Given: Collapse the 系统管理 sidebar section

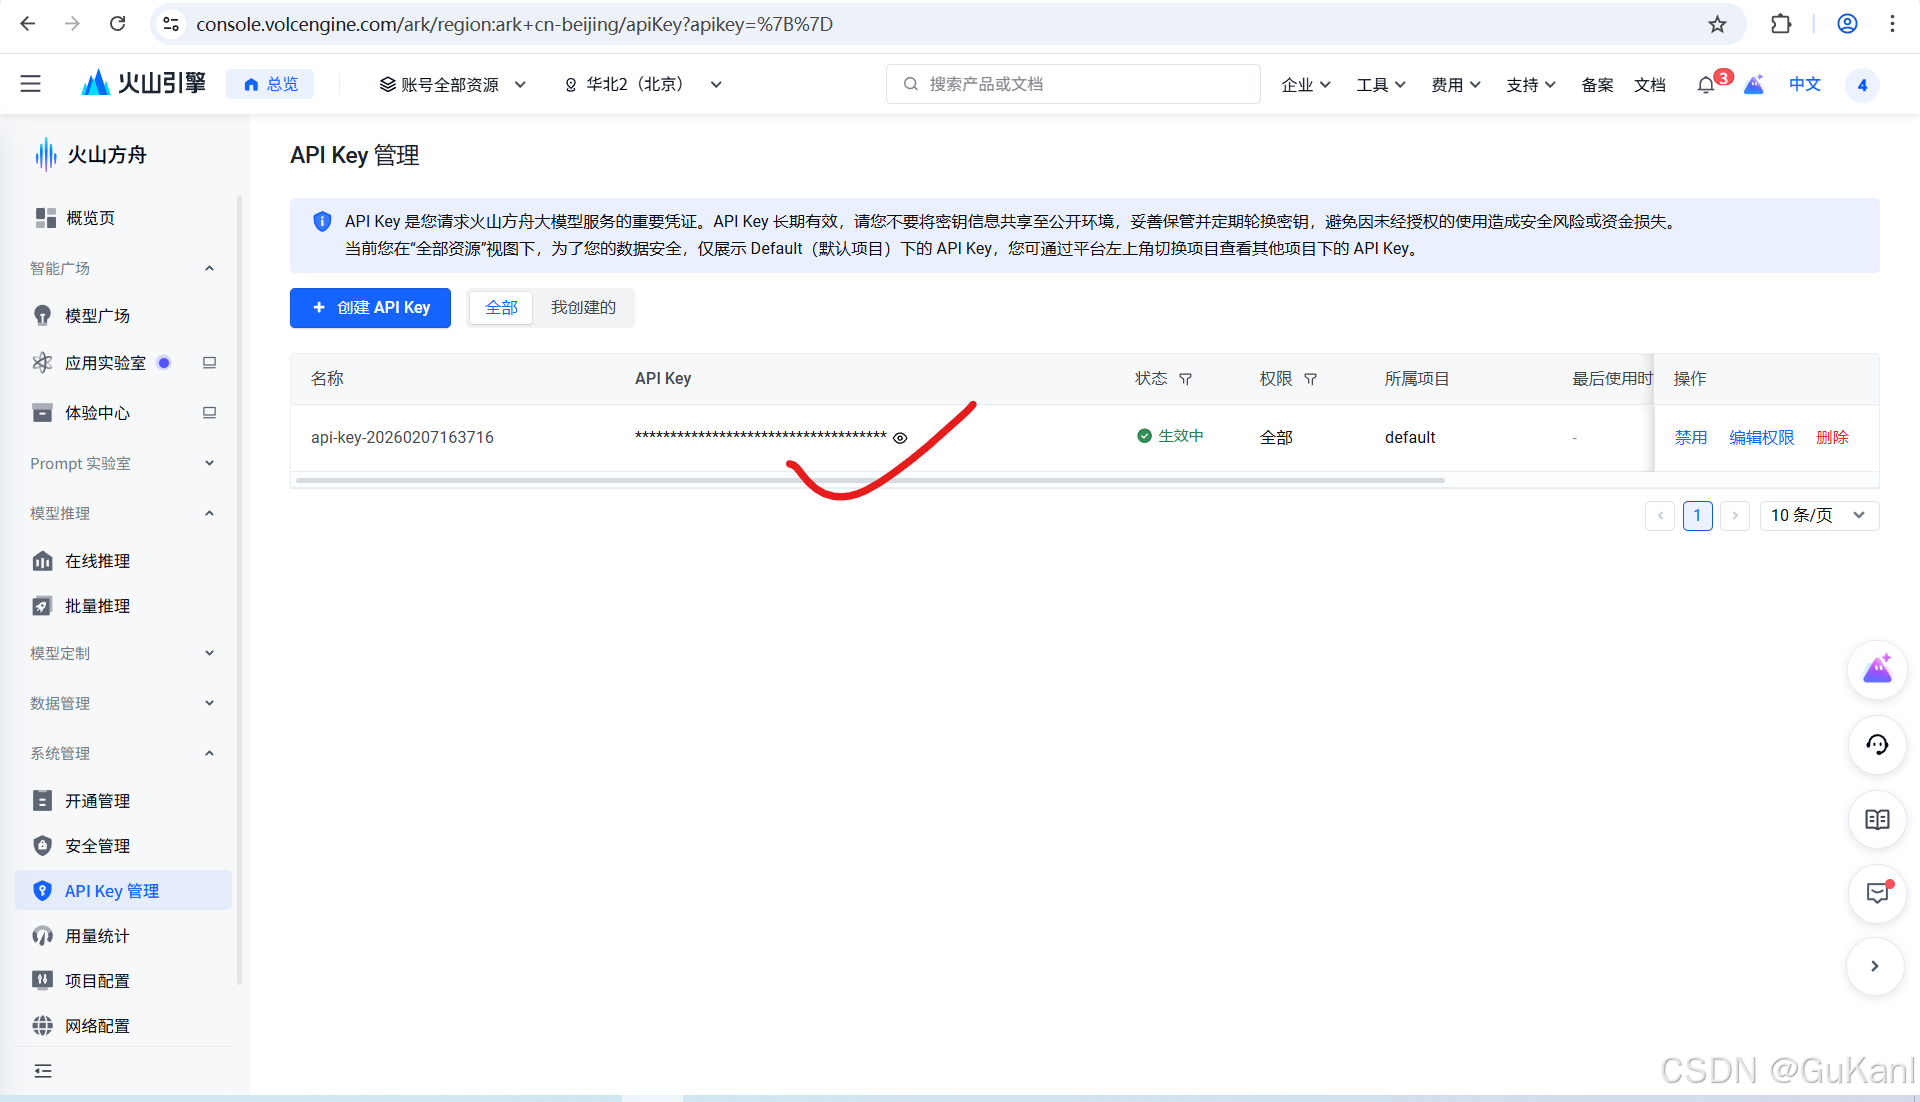Looking at the screenshot, I should [209, 753].
